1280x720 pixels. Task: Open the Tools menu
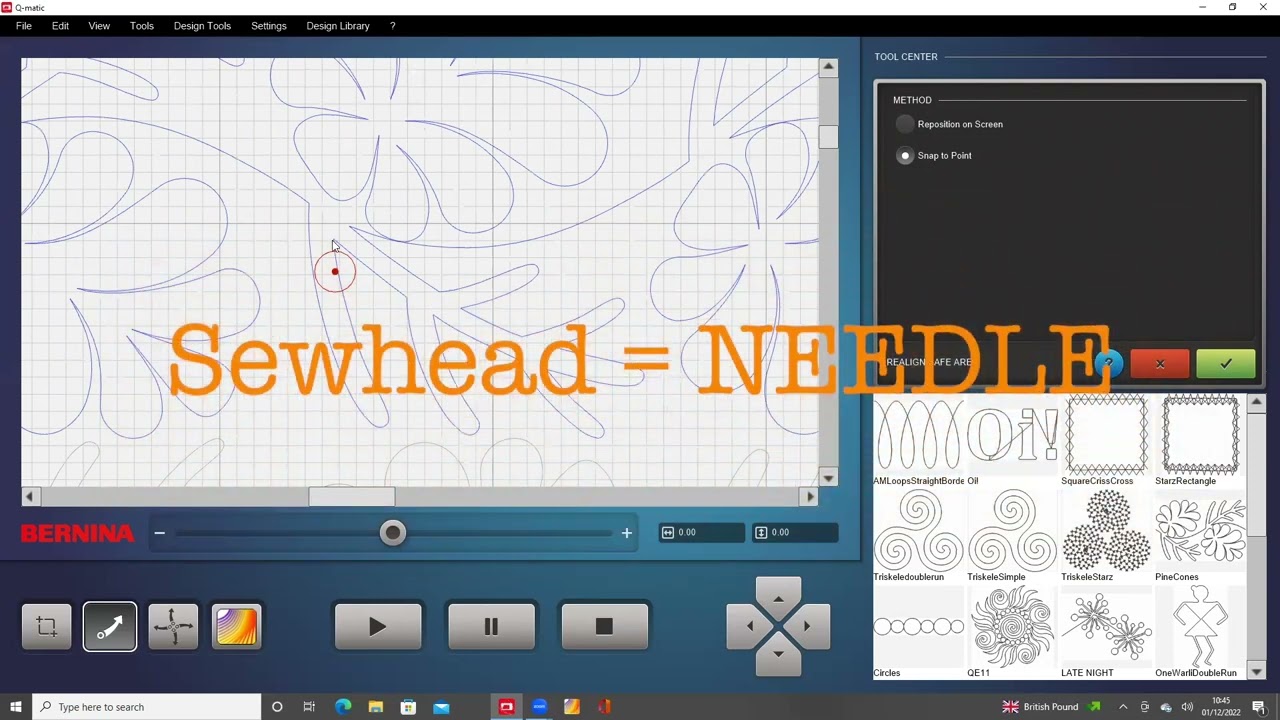click(x=142, y=26)
